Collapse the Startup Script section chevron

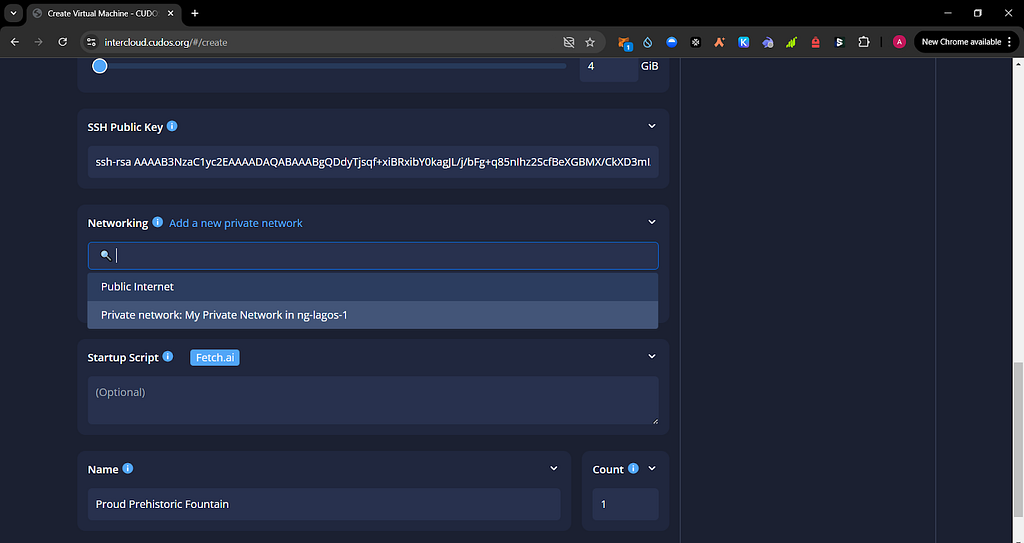click(652, 356)
